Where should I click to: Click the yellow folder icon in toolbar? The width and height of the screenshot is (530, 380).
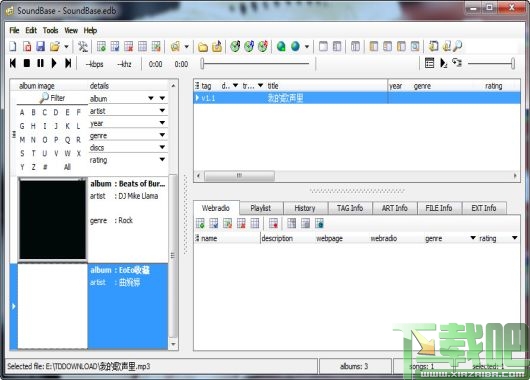203,47
